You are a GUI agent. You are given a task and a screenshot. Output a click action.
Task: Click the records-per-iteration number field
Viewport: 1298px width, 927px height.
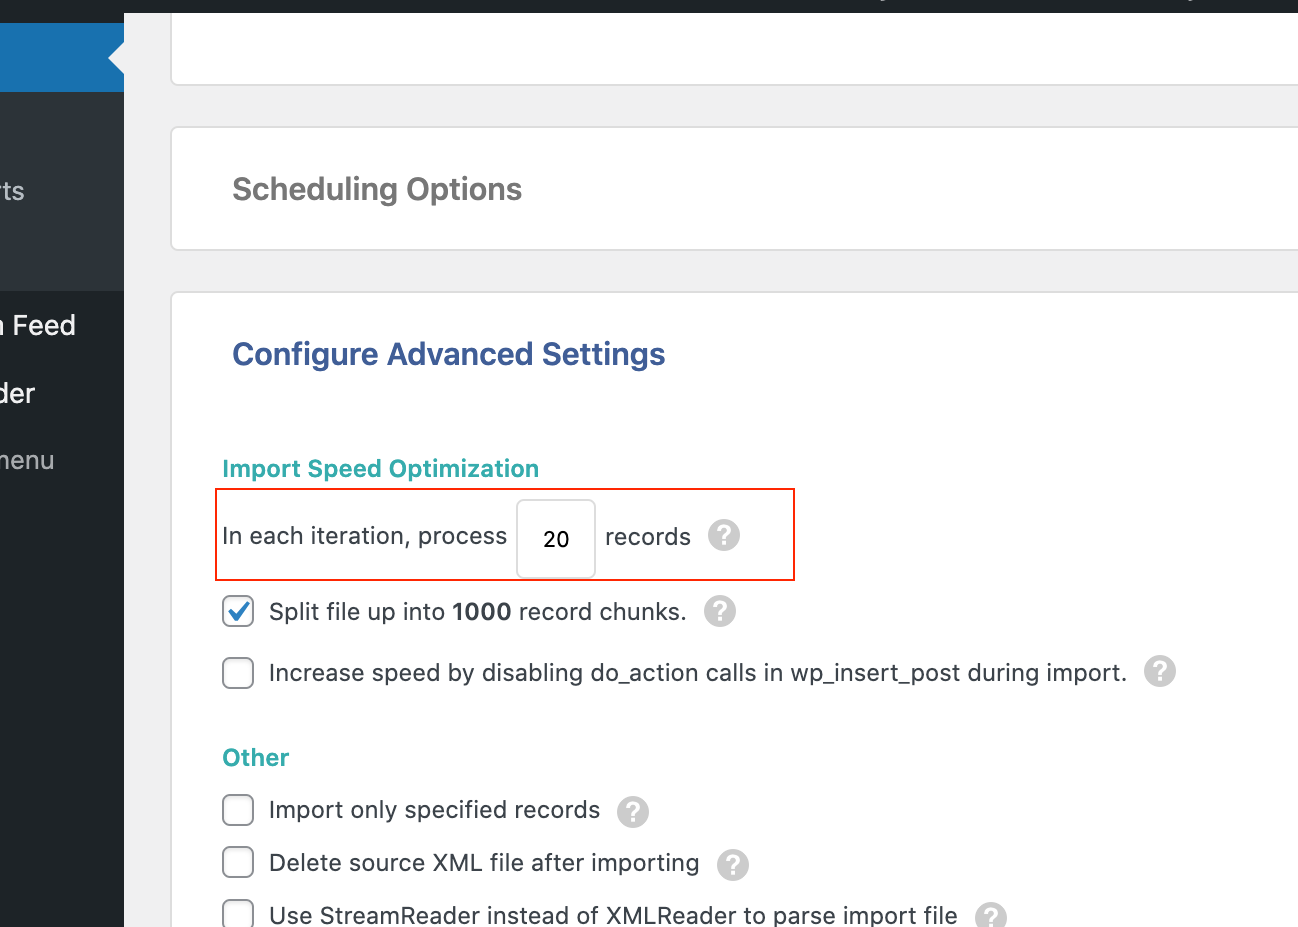[556, 537]
